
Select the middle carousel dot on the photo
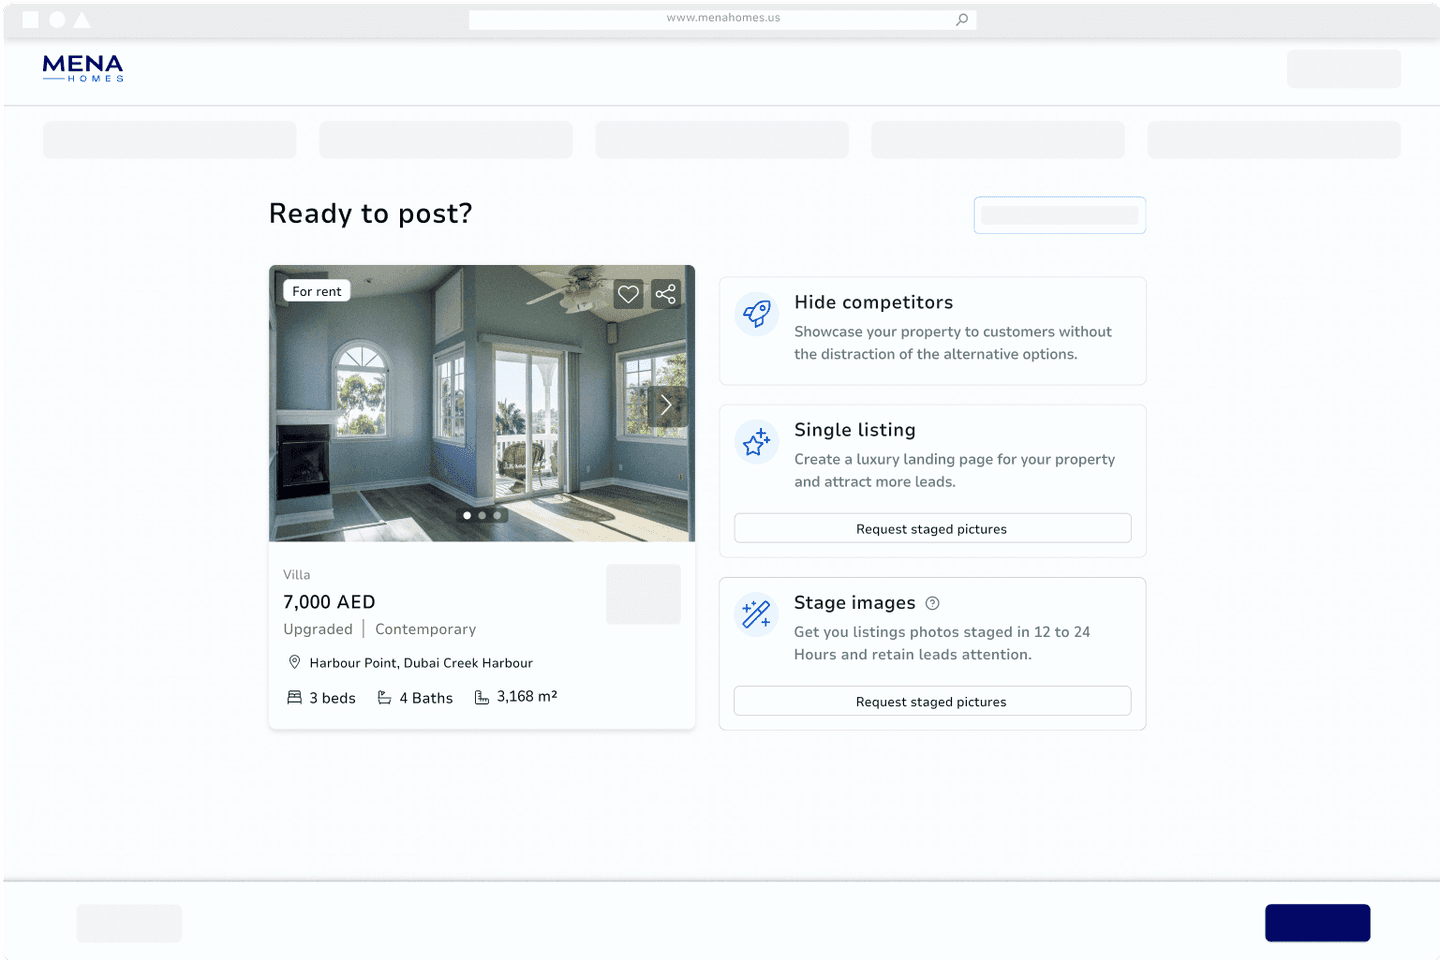click(482, 516)
